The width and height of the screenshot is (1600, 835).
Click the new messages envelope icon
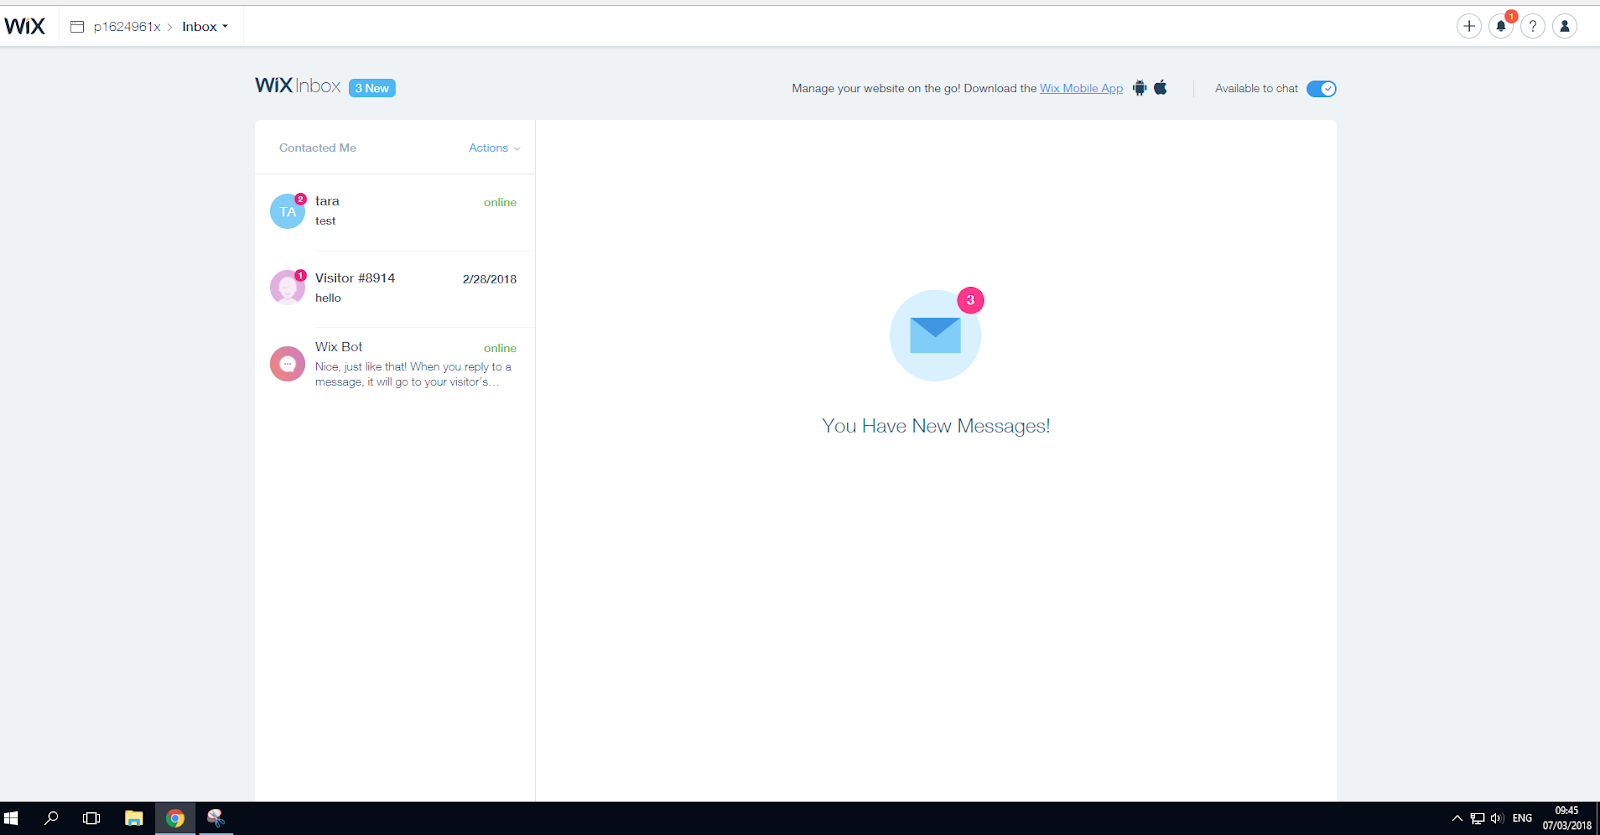[935, 336]
